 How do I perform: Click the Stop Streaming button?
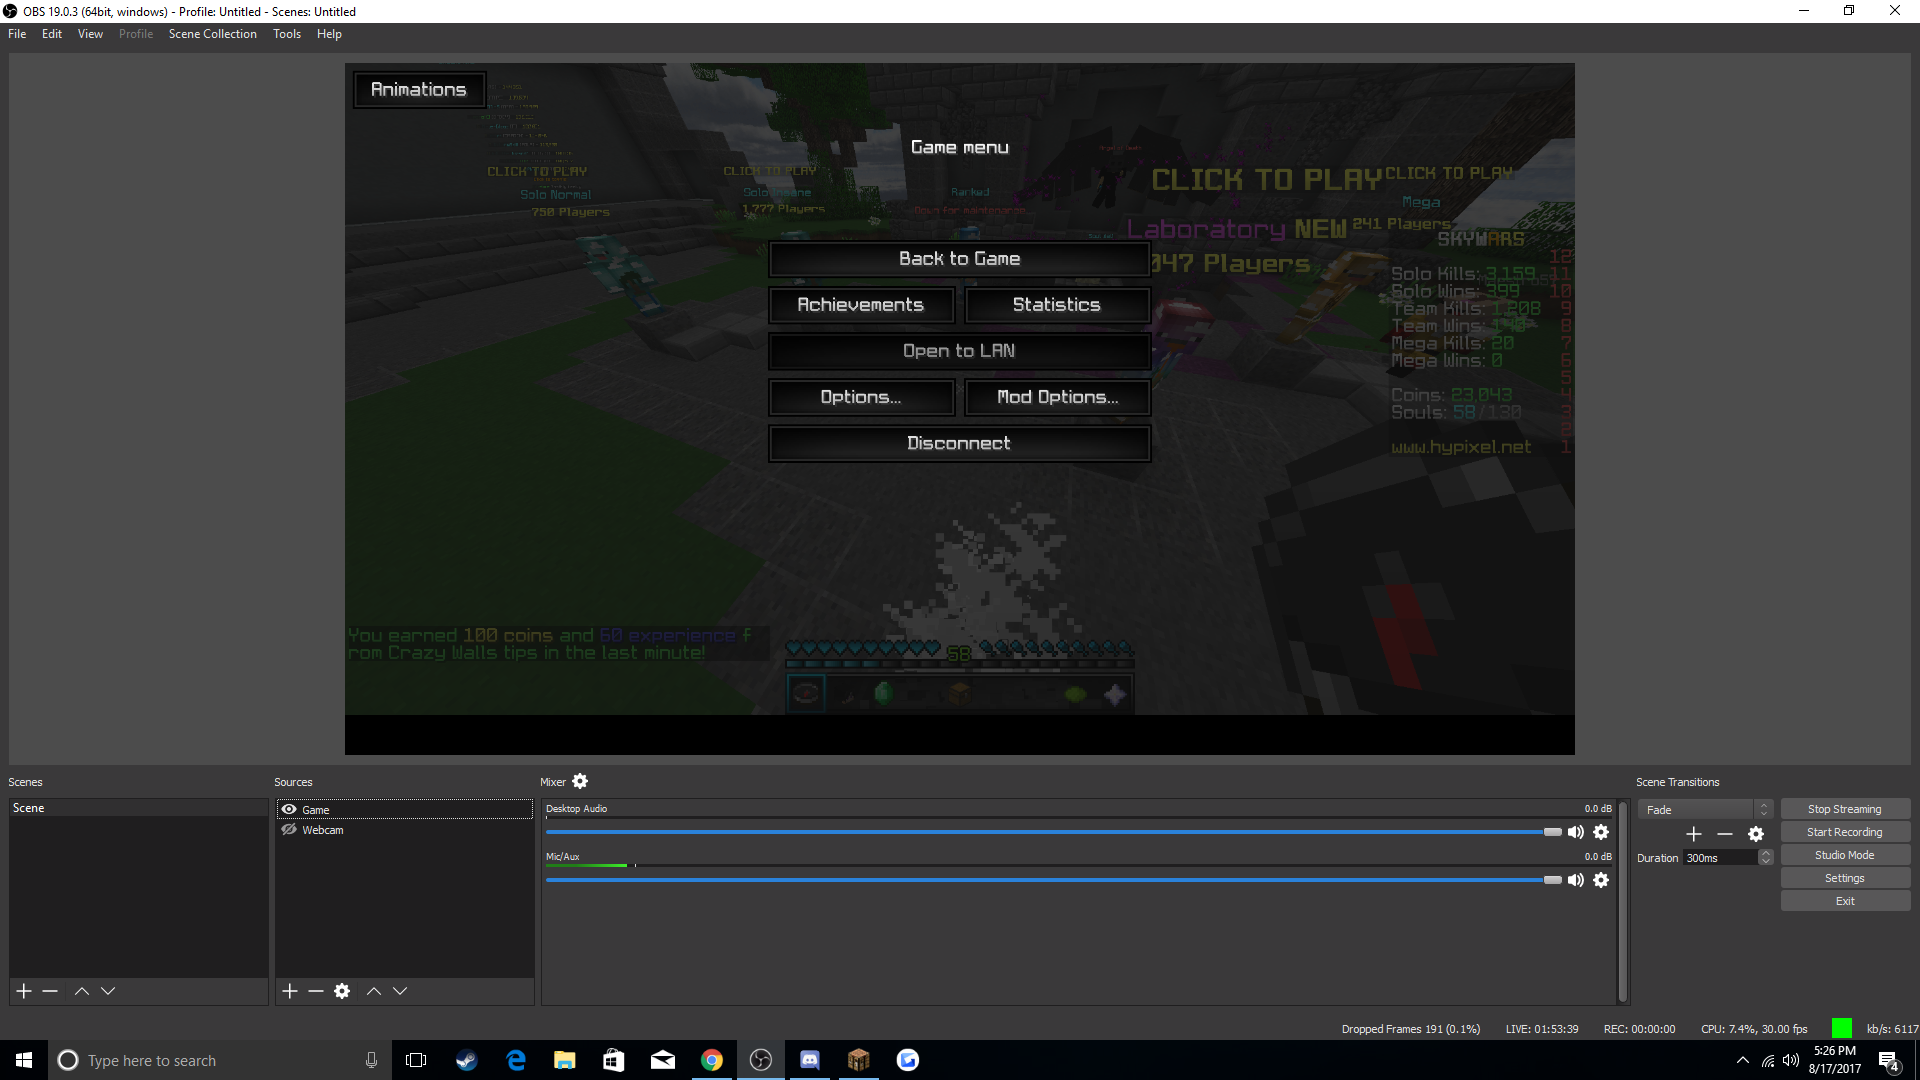[1844, 809]
